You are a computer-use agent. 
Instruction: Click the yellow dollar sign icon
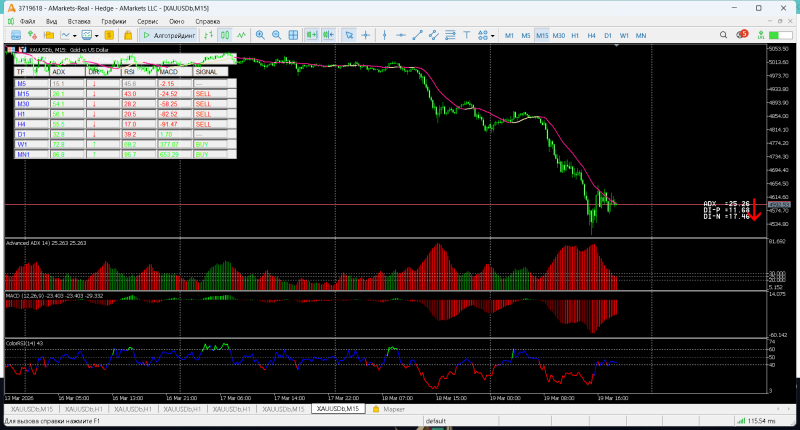109,35
